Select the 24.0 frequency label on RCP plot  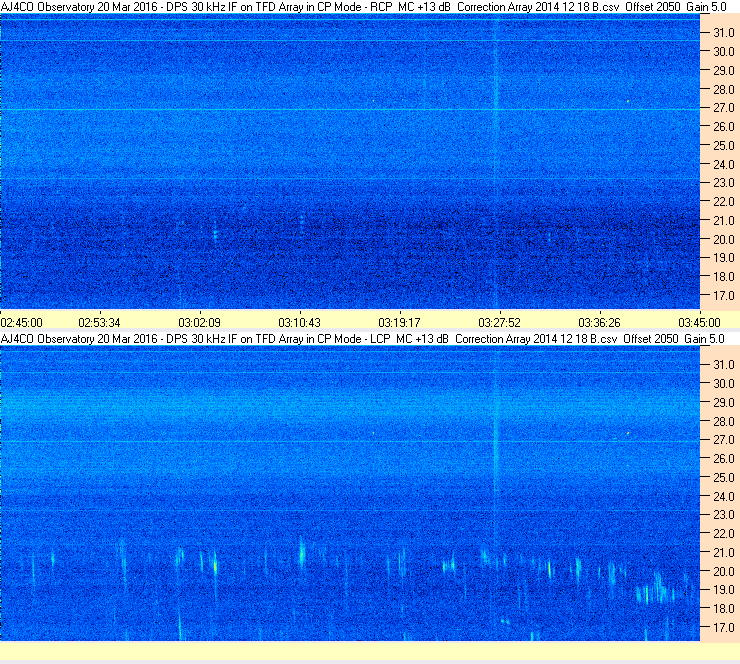tap(724, 165)
